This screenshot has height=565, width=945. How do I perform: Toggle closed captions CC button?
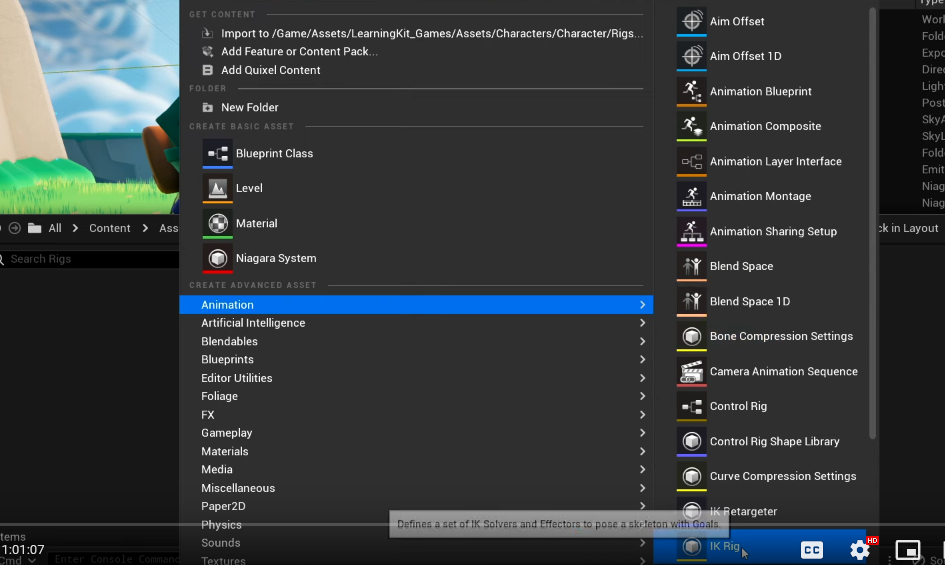point(812,549)
